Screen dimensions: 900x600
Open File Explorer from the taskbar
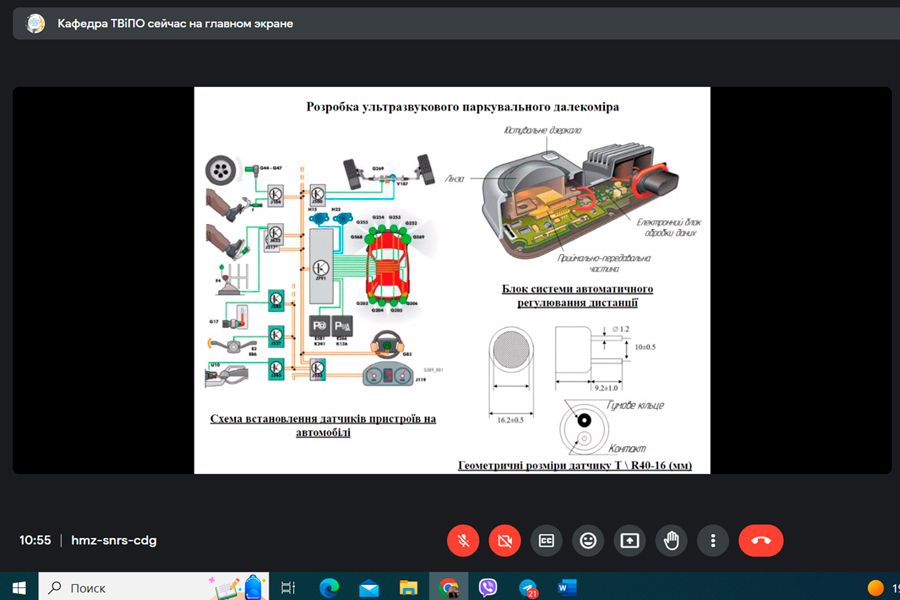click(x=408, y=587)
